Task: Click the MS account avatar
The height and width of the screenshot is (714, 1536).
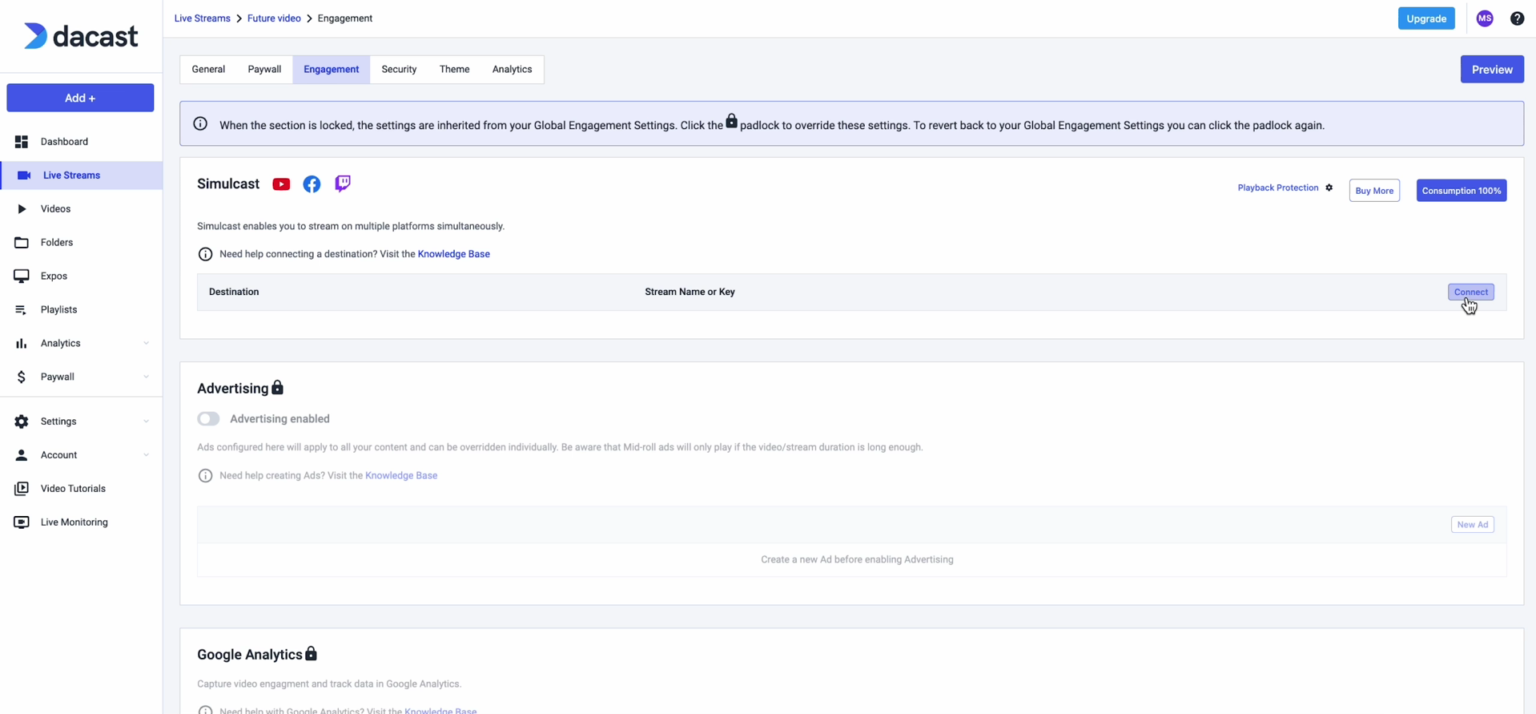Action: tap(1484, 18)
